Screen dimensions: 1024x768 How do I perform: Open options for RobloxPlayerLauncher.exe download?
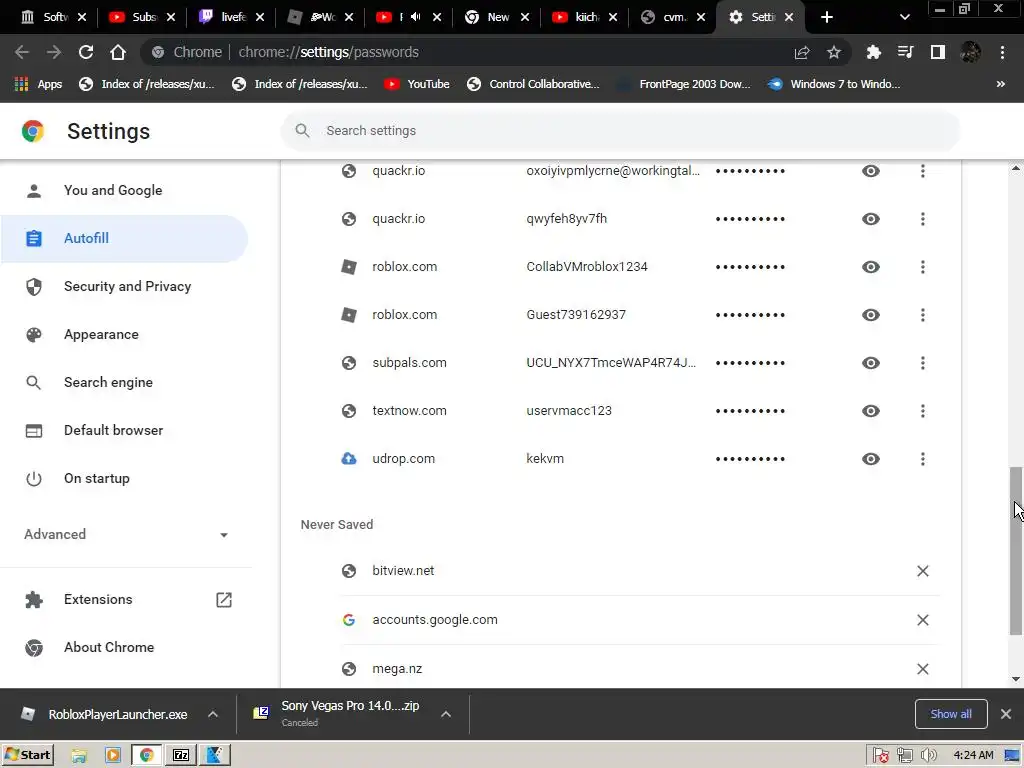[213, 714]
